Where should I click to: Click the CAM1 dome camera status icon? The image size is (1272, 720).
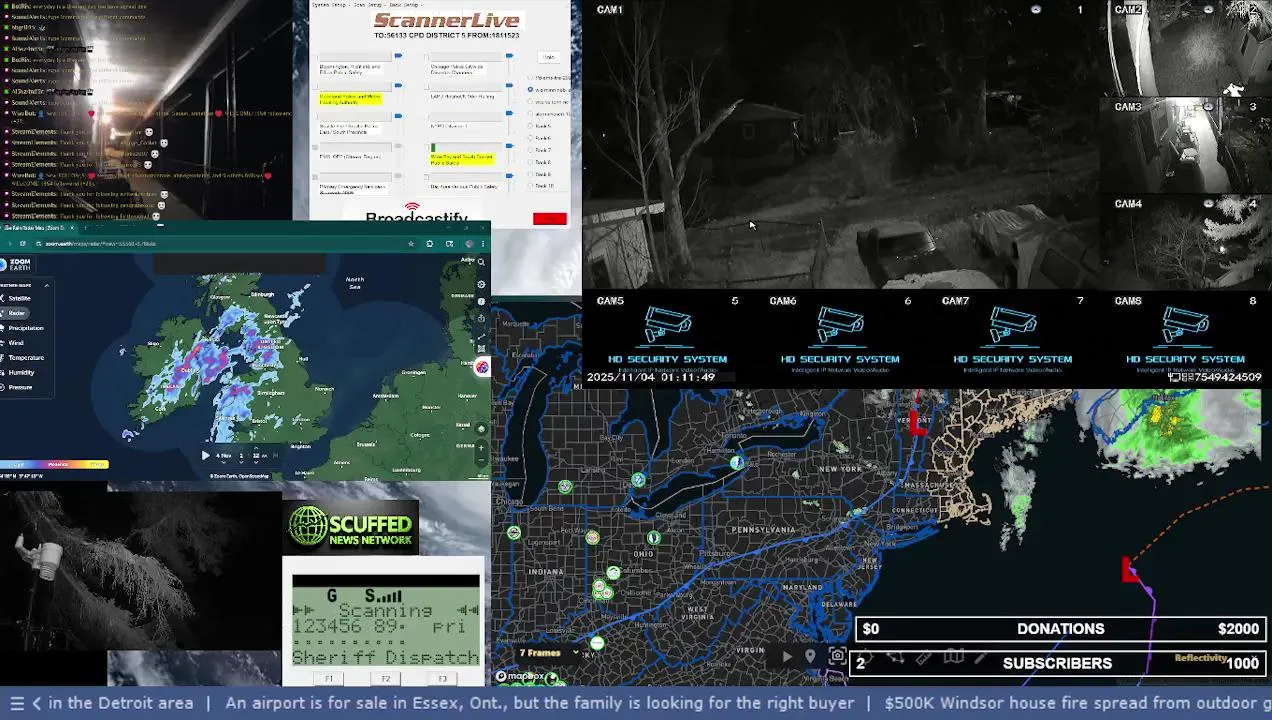(1036, 9)
